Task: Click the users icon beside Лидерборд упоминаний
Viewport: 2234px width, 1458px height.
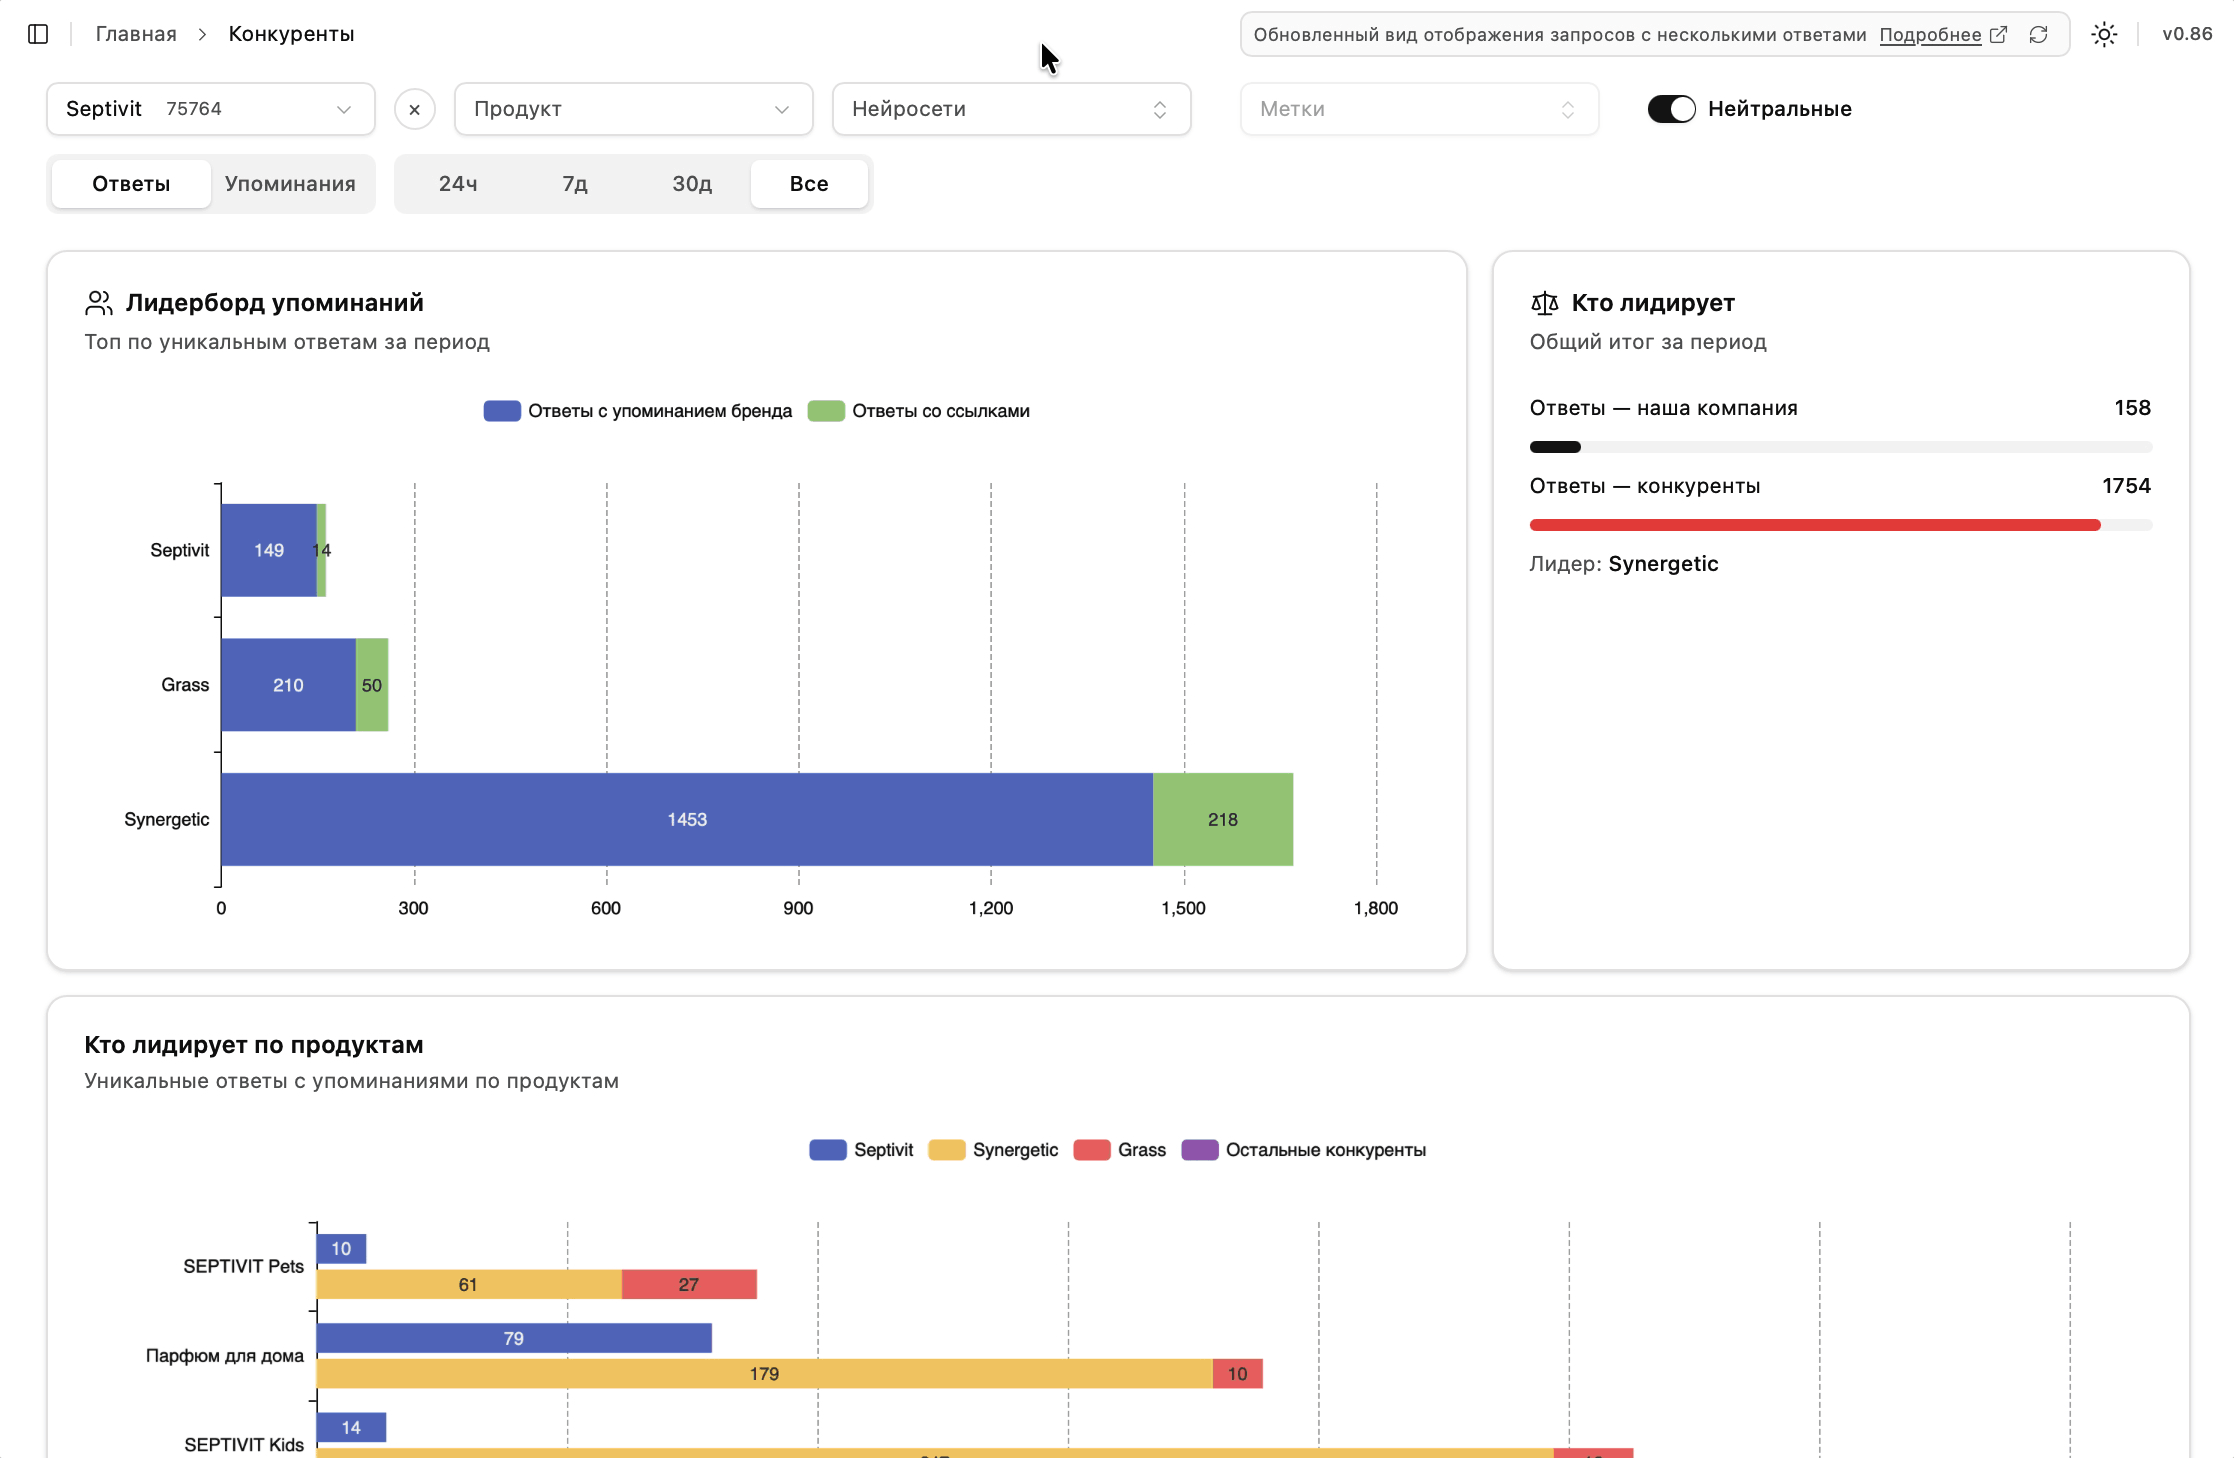Action: (99, 302)
